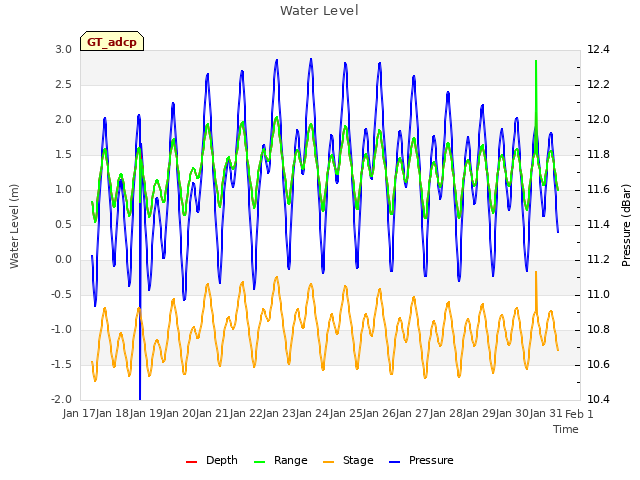The image size is (640, 480).
Task: Click the red Depth legend color marker
Action: pyautogui.click(x=191, y=462)
